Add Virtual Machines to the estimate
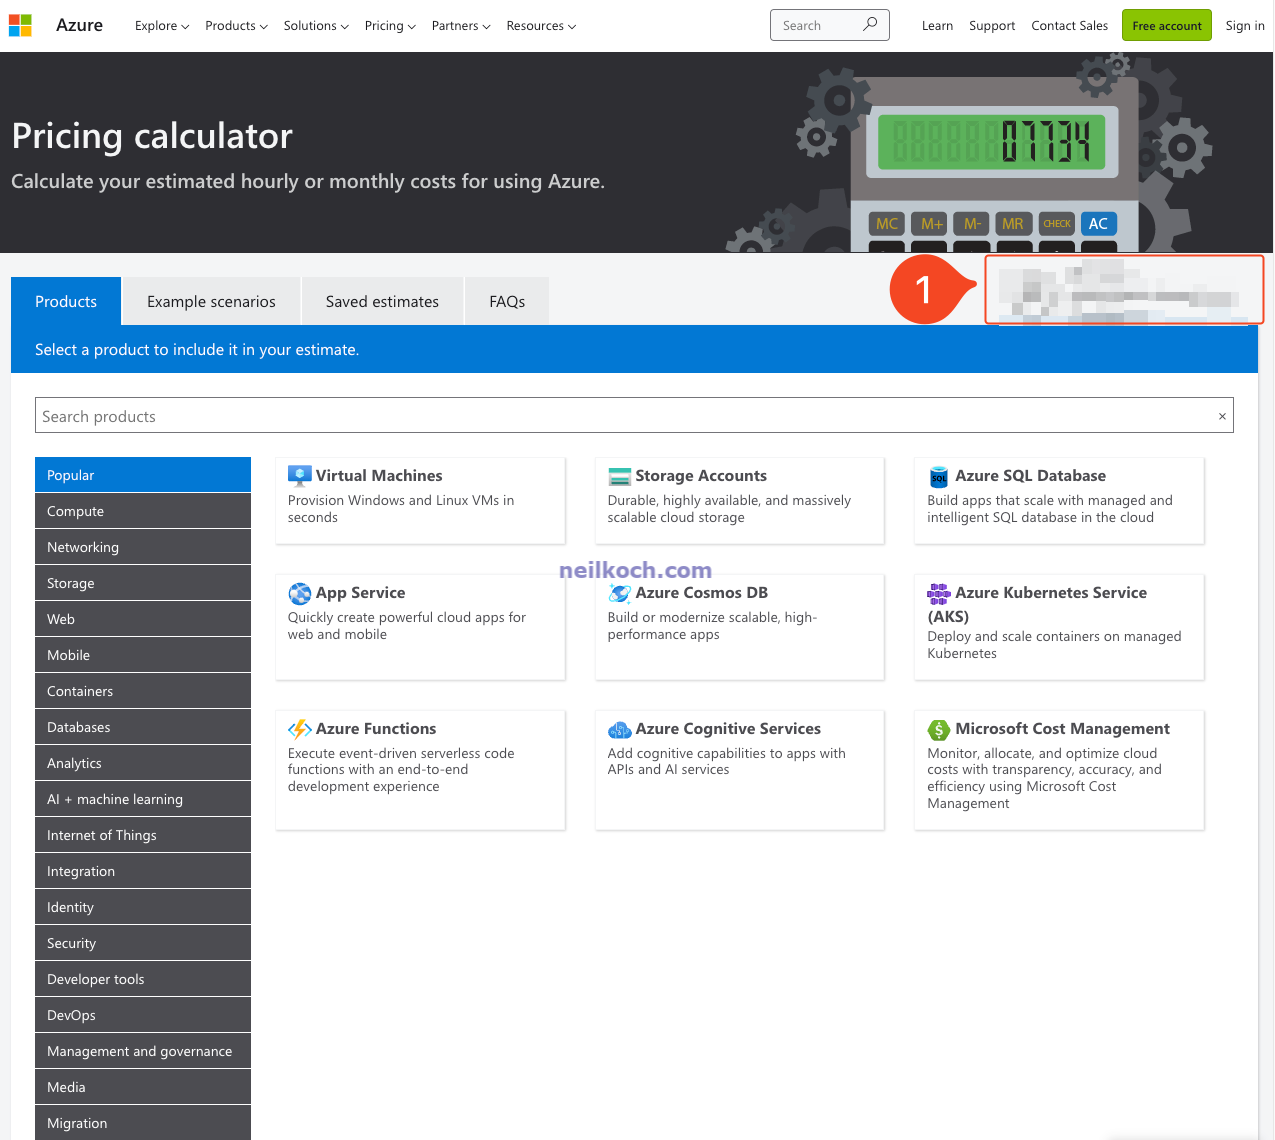The image size is (1275, 1140). (420, 500)
